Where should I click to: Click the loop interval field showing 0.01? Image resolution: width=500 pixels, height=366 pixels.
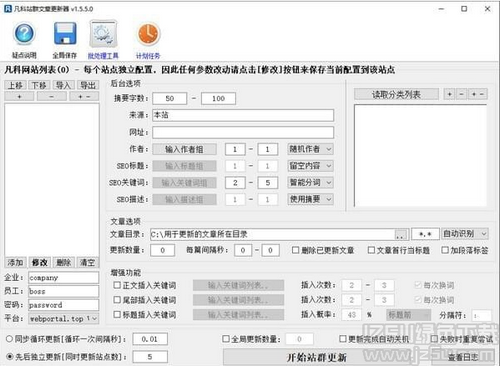coord(150,339)
